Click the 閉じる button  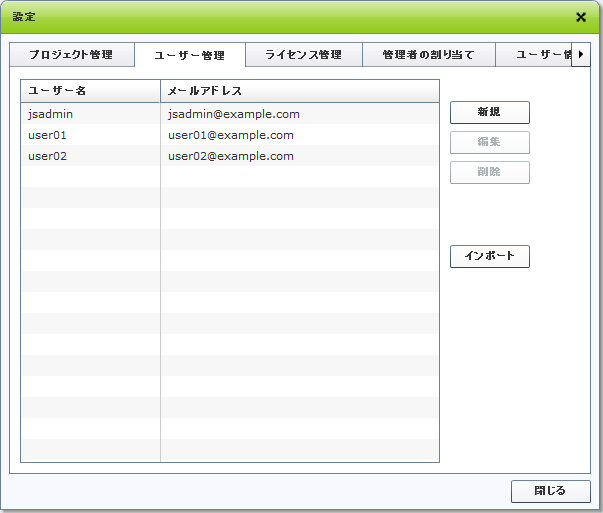[550, 491]
